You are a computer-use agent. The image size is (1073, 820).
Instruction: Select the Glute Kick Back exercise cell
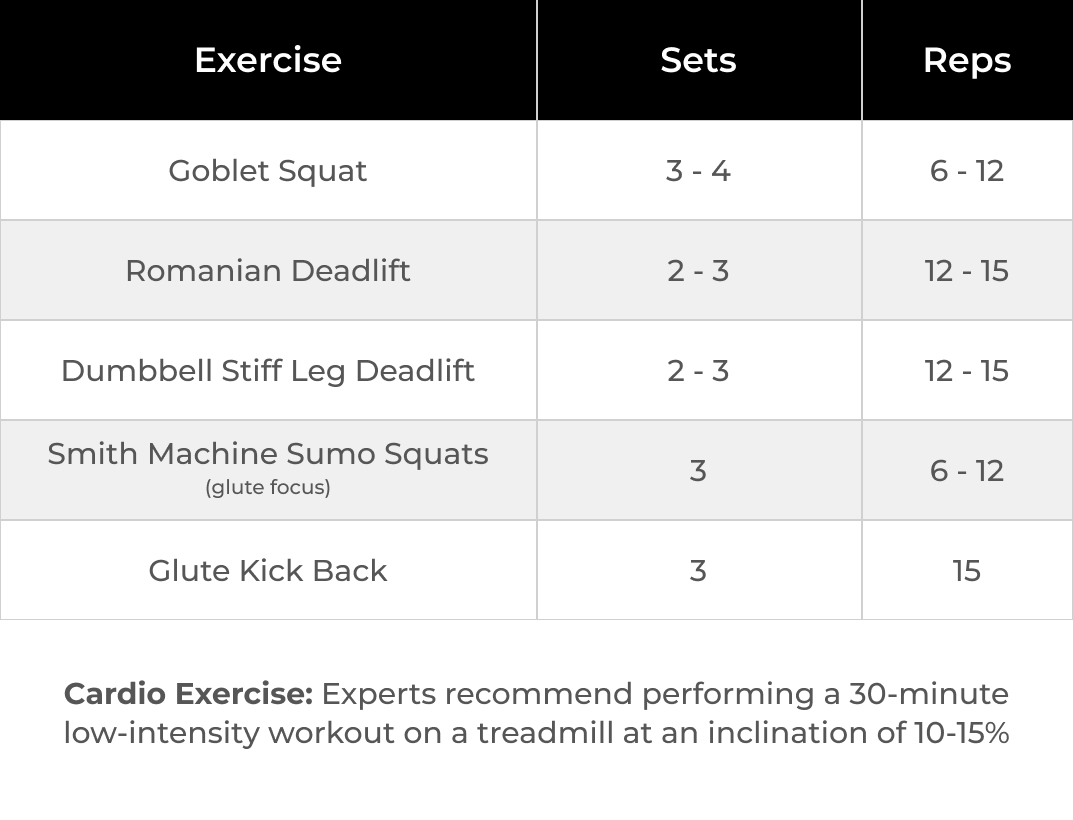(x=268, y=571)
